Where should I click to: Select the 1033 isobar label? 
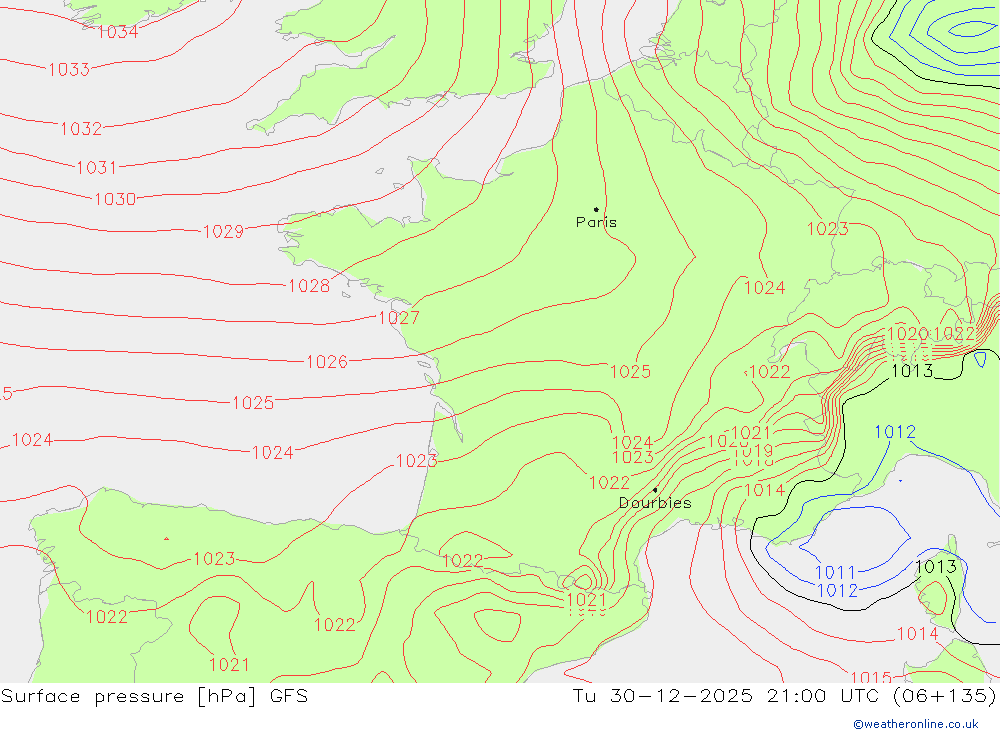[69, 70]
